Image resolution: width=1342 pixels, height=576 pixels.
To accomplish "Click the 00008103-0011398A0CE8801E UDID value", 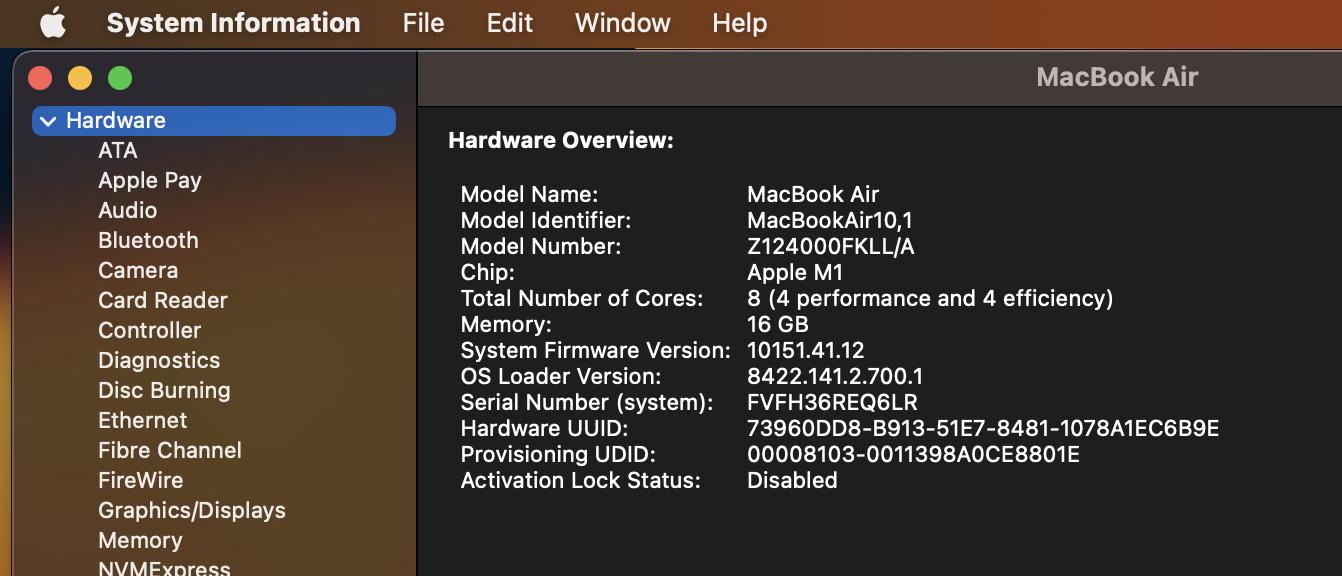I will coord(914,454).
